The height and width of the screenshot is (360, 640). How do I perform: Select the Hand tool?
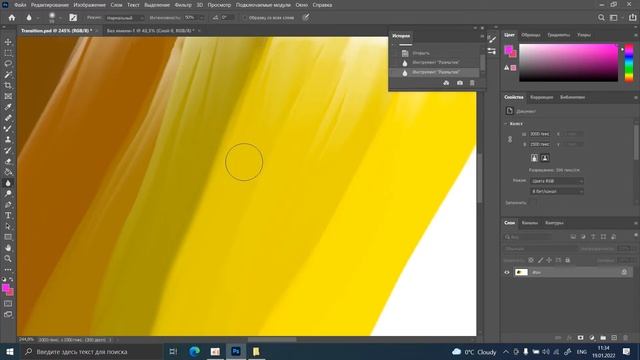8,248
